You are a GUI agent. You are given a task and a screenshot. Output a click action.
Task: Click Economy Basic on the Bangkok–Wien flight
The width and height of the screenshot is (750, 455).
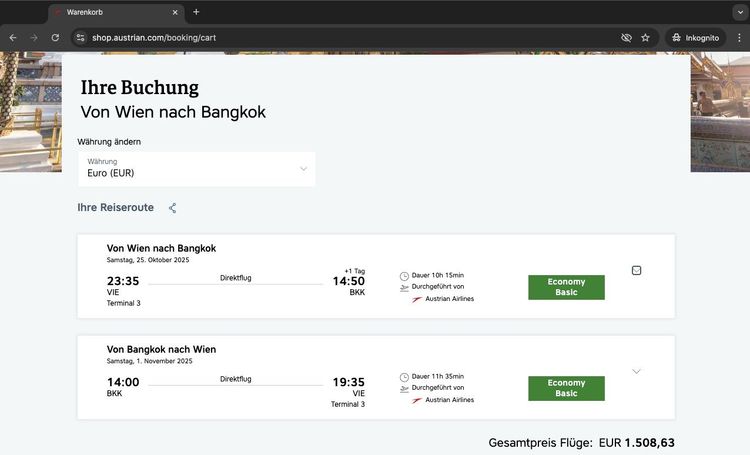click(x=566, y=388)
